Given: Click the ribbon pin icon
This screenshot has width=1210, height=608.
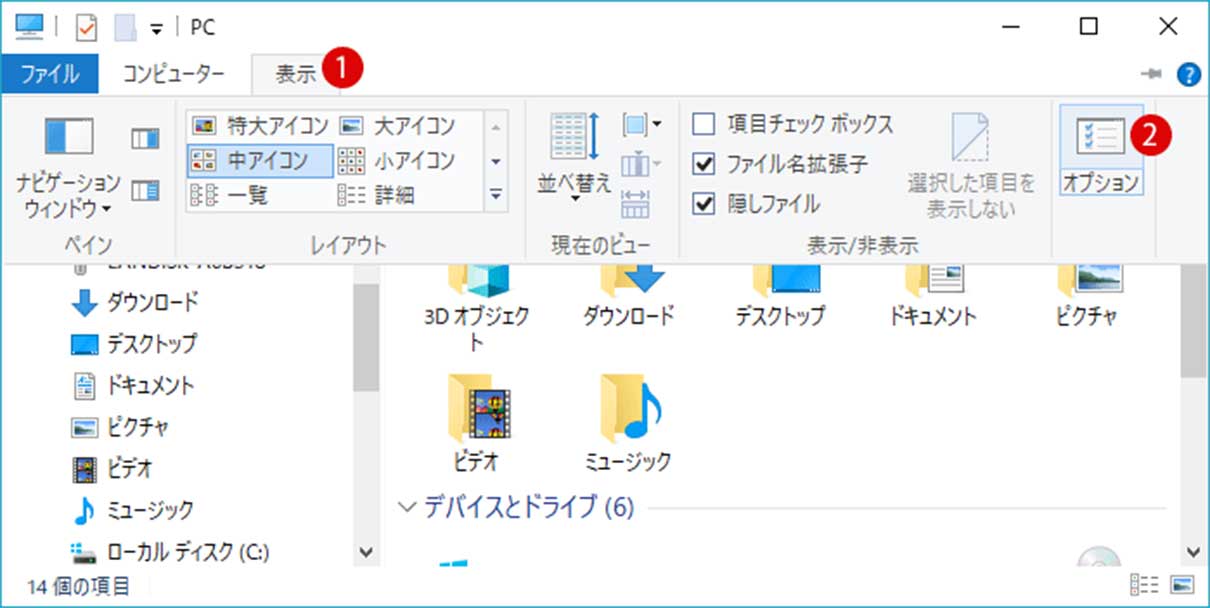Looking at the screenshot, I should click(x=1153, y=75).
